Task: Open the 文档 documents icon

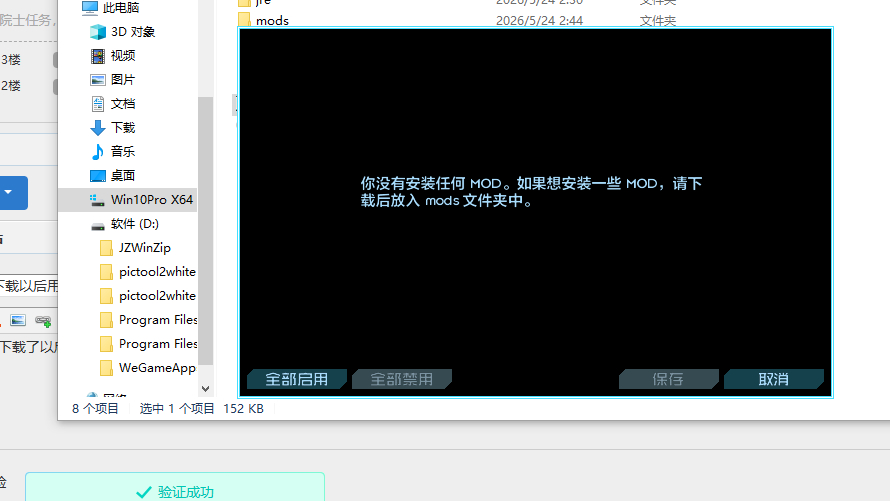Action: 98,104
